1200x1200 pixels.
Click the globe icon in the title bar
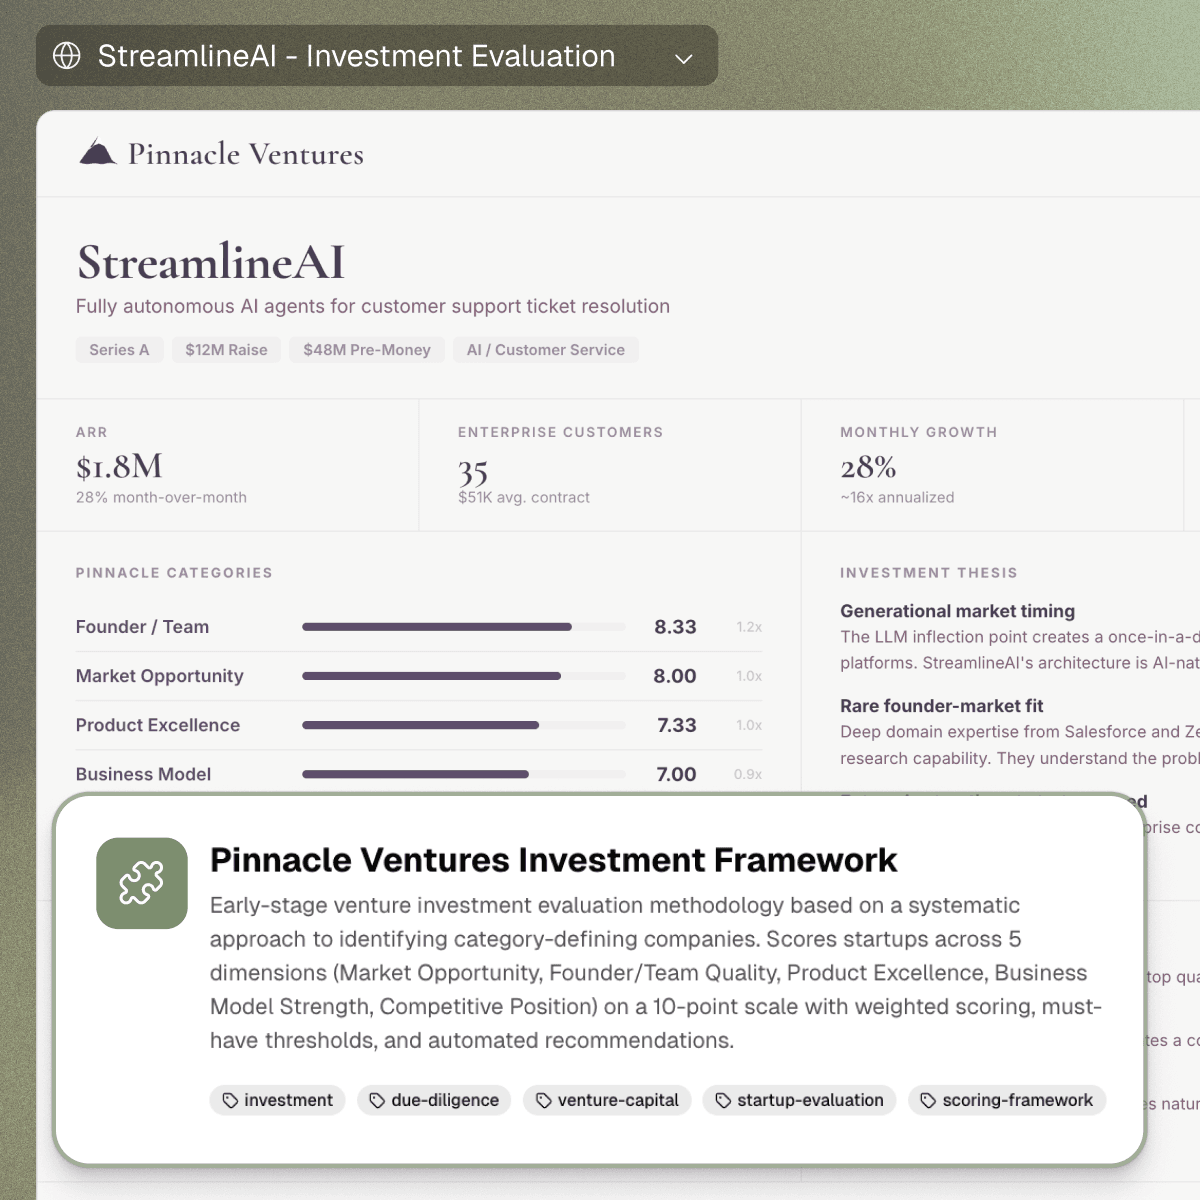click(67, 56)
